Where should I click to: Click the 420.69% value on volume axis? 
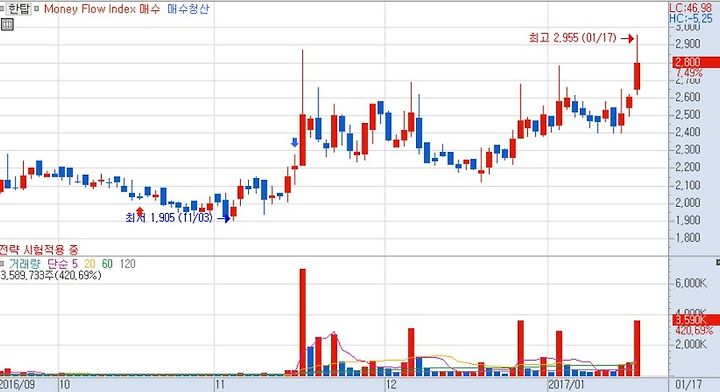point(693,330)
